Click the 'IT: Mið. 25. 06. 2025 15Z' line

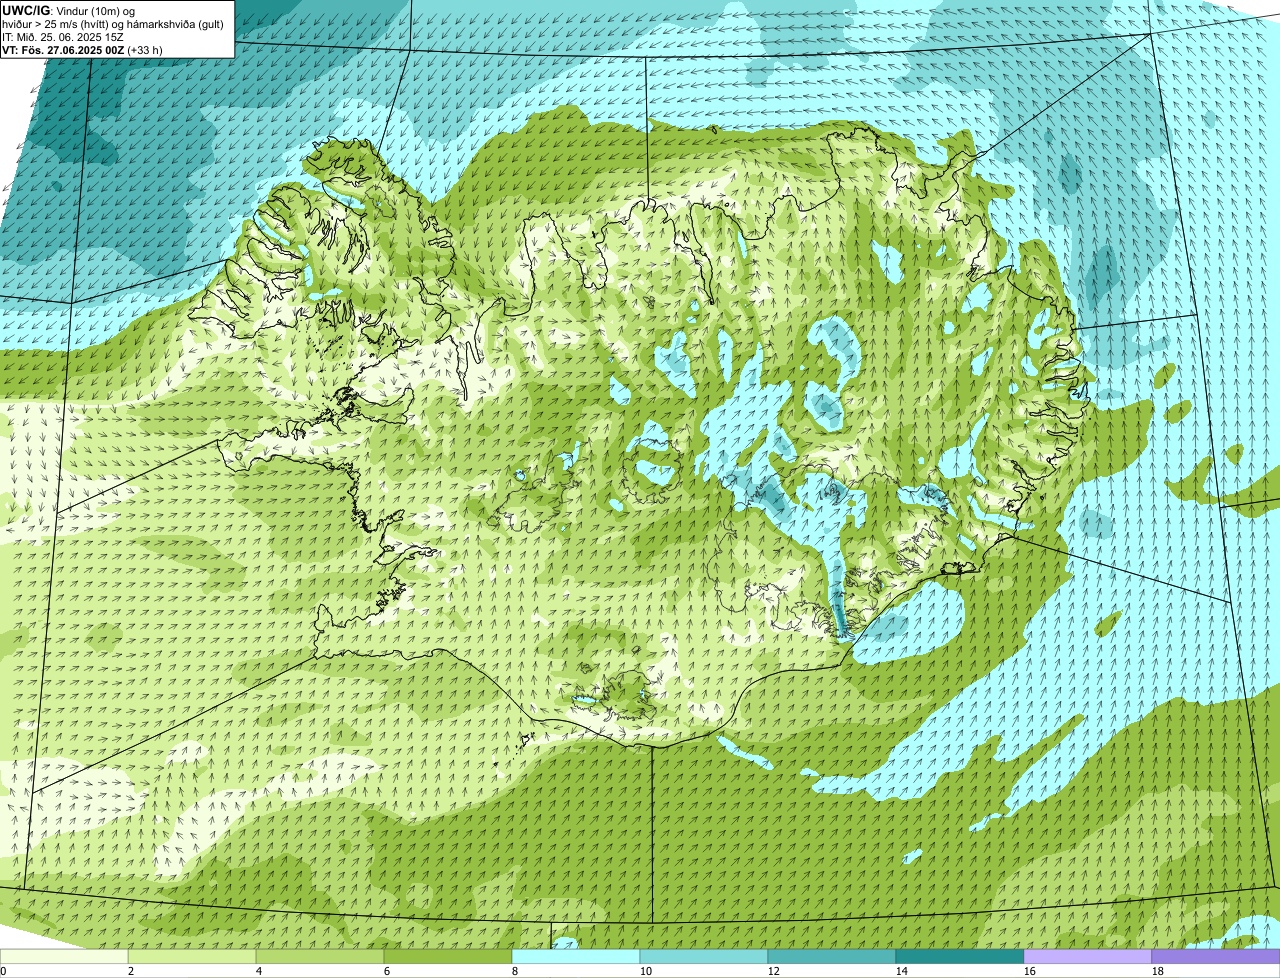pos(64,37)
